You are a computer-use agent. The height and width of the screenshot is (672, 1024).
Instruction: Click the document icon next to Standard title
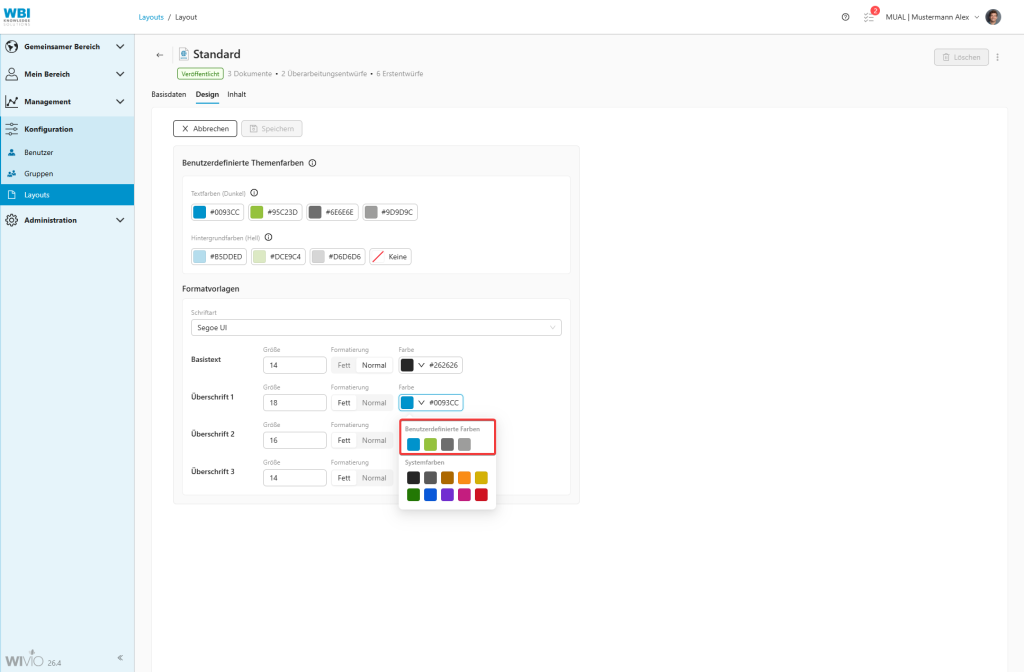(x=184, y=54)
